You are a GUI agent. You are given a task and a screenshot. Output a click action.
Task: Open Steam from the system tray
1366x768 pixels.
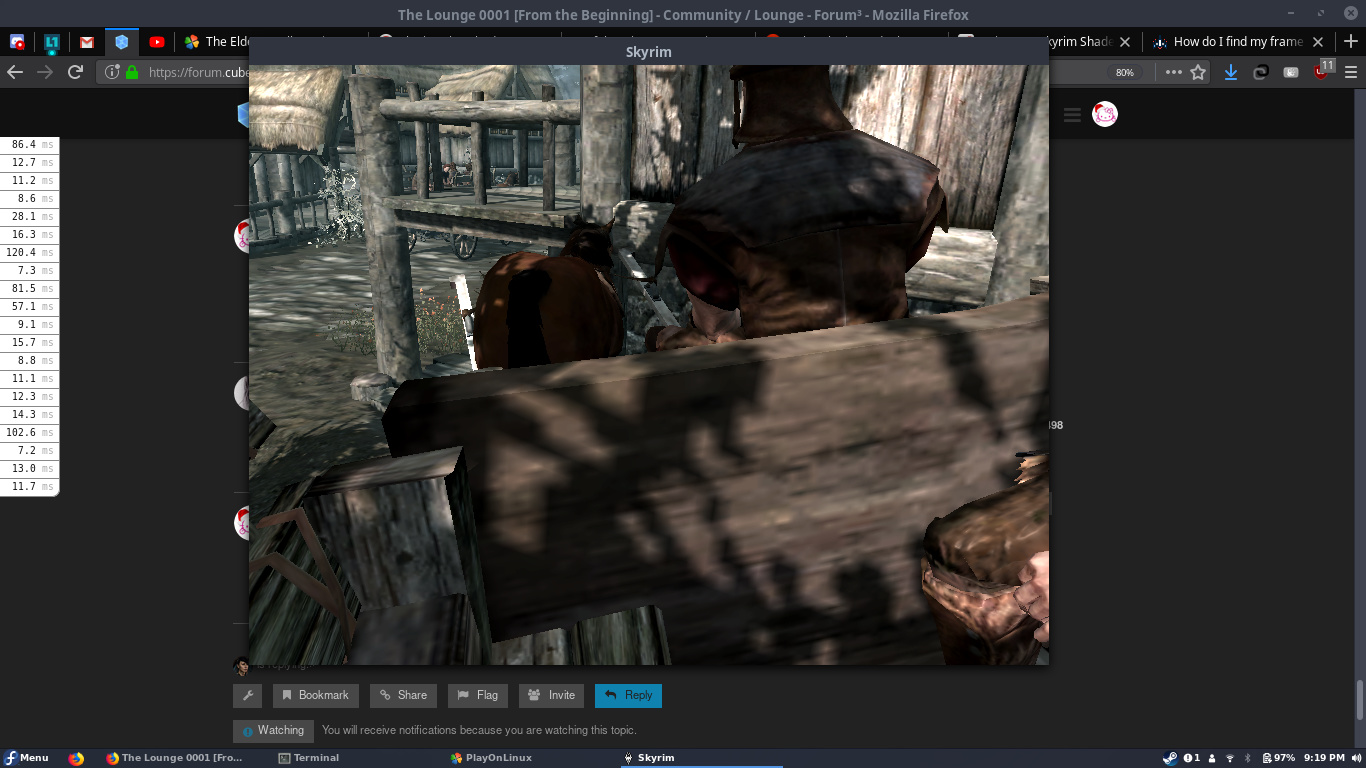pyautogui.click(x=1170, y=758)
